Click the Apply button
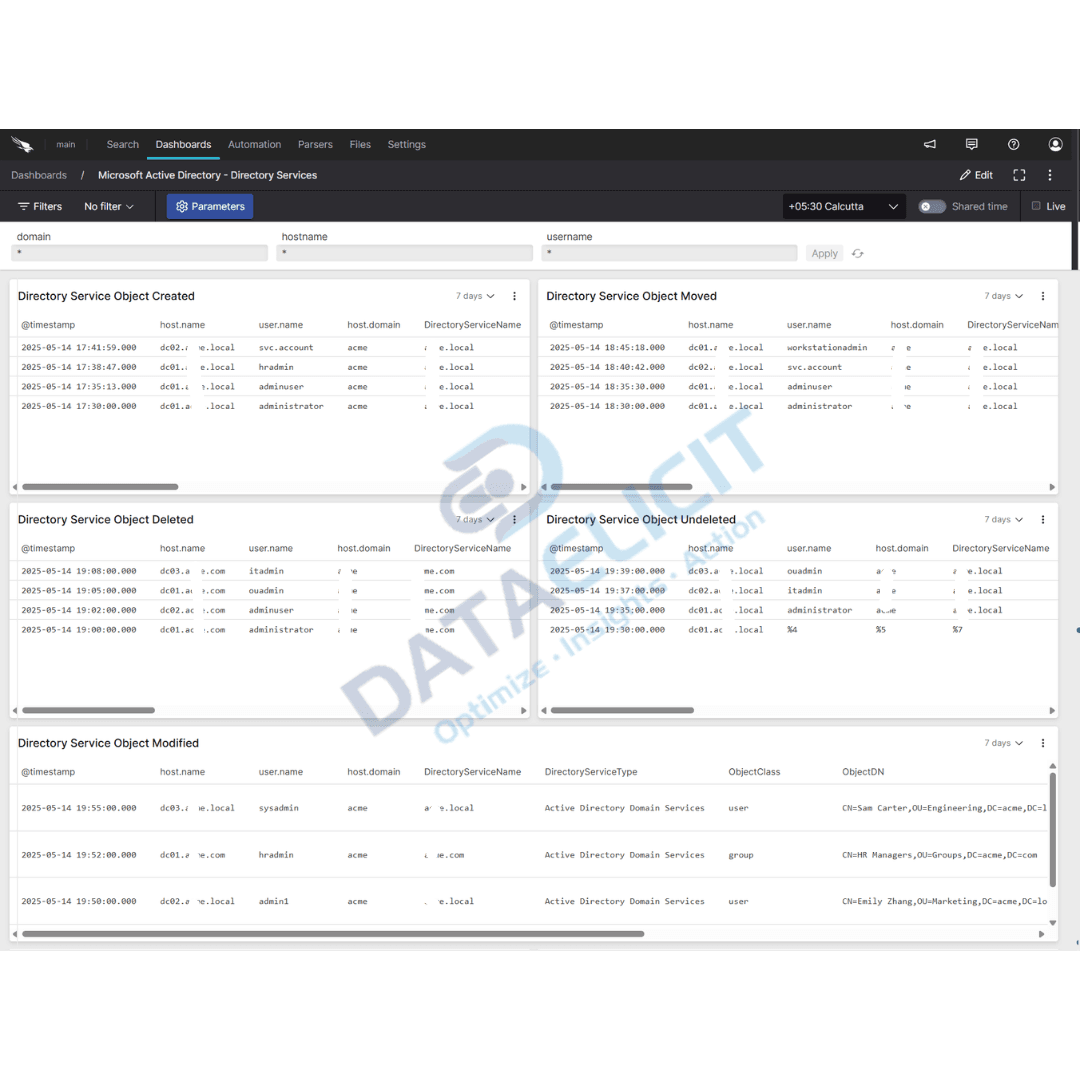 [824, 253]
